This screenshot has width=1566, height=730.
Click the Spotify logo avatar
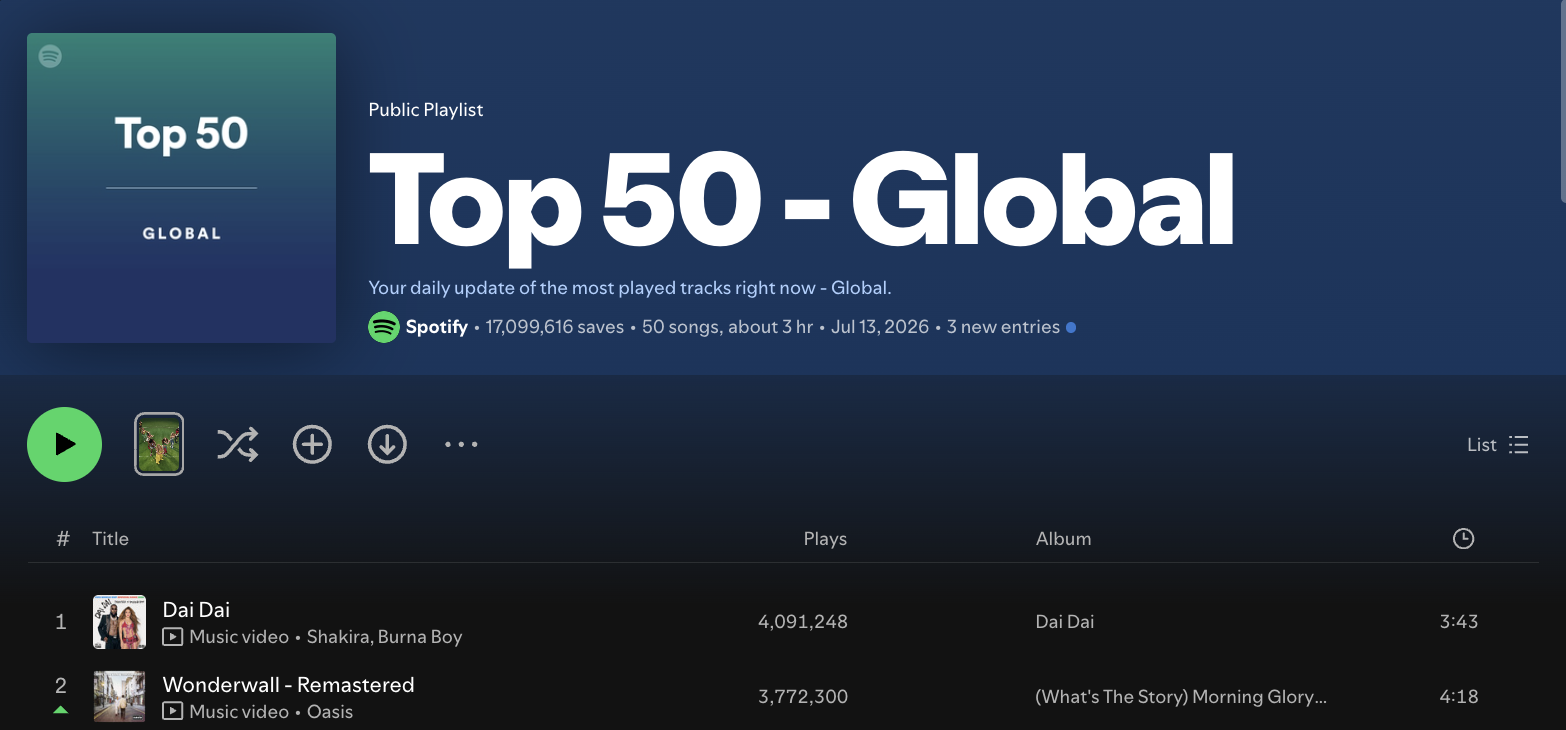[384, 327]
